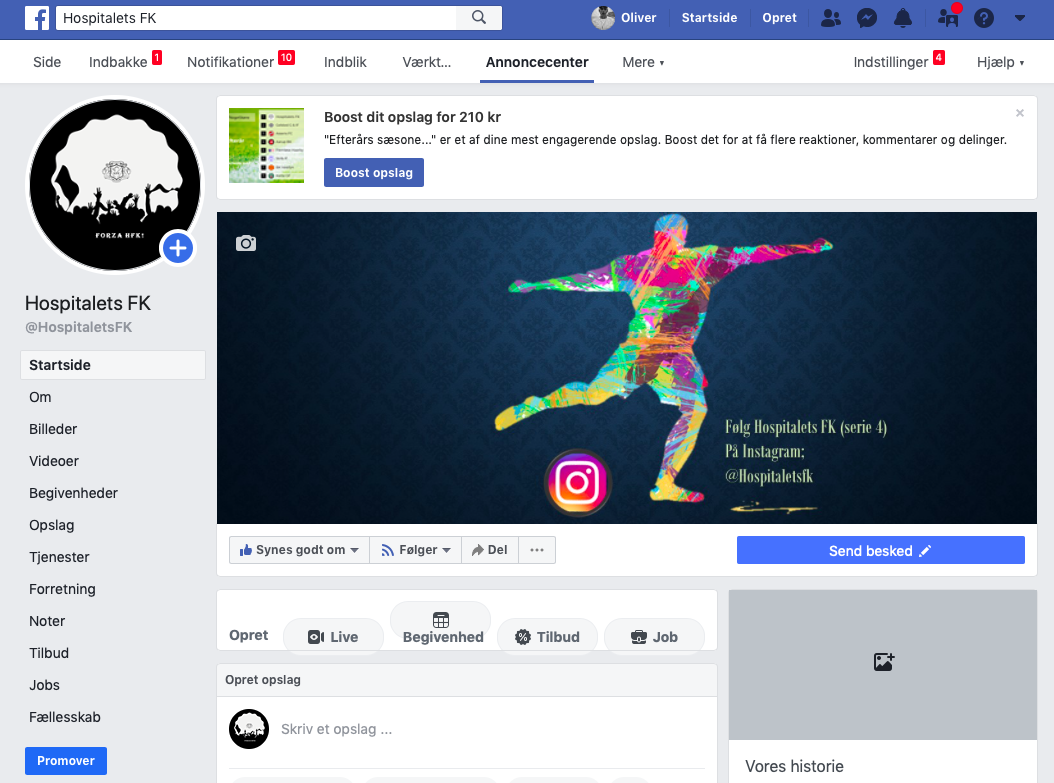Open Billeder in the sidebar
Image resolution: width=1054 pixels, height=783 pixels.
click(53, 429)
